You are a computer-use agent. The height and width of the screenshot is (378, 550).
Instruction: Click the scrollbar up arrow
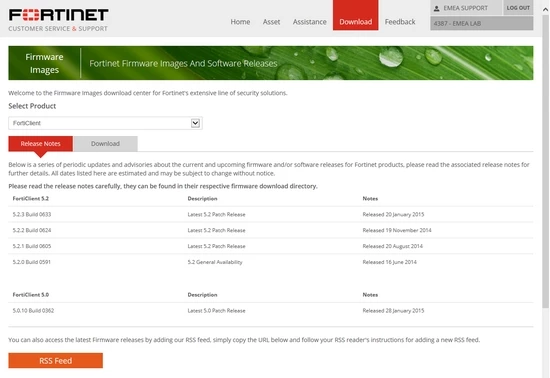click(545, 9)
